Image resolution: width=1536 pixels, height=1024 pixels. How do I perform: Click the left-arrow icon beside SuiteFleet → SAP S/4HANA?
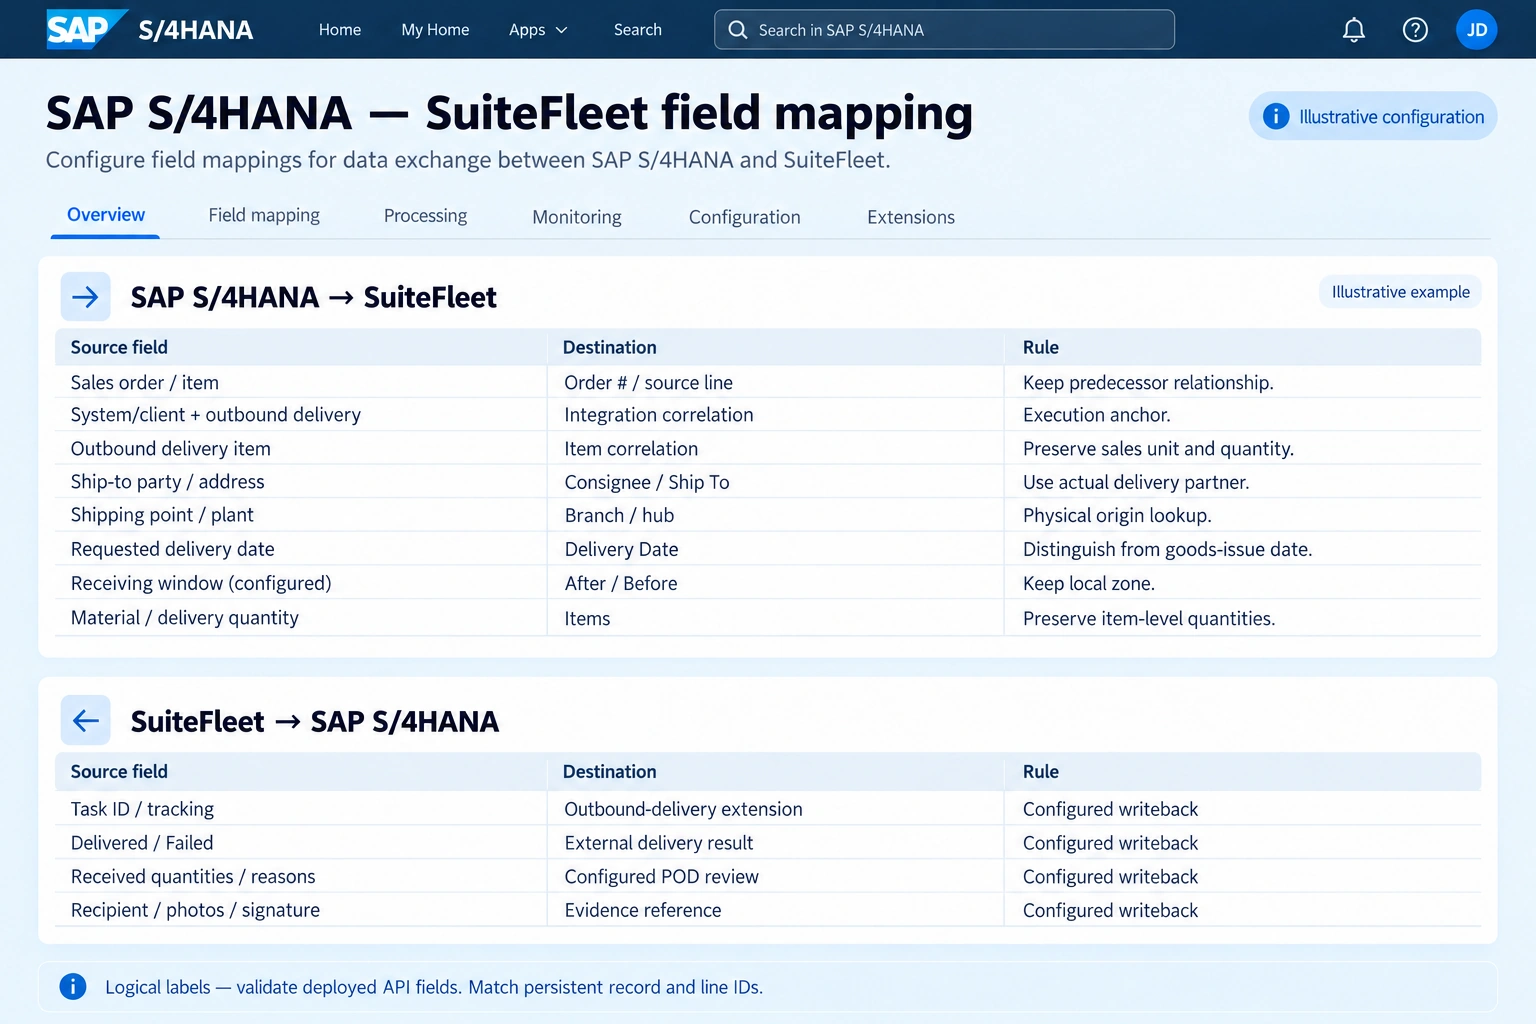86,721
